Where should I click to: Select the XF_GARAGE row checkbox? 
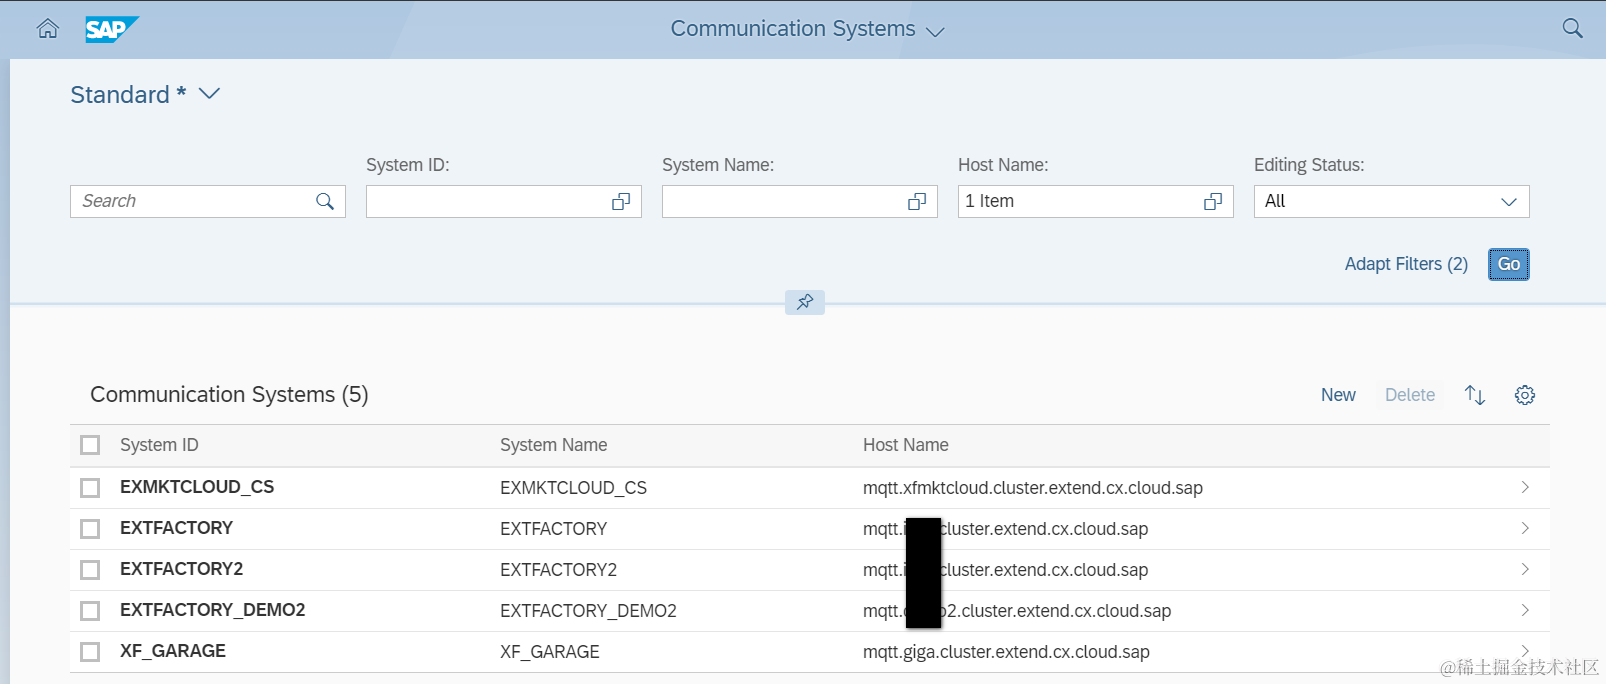pyautogui.click(x=90, y=652)
